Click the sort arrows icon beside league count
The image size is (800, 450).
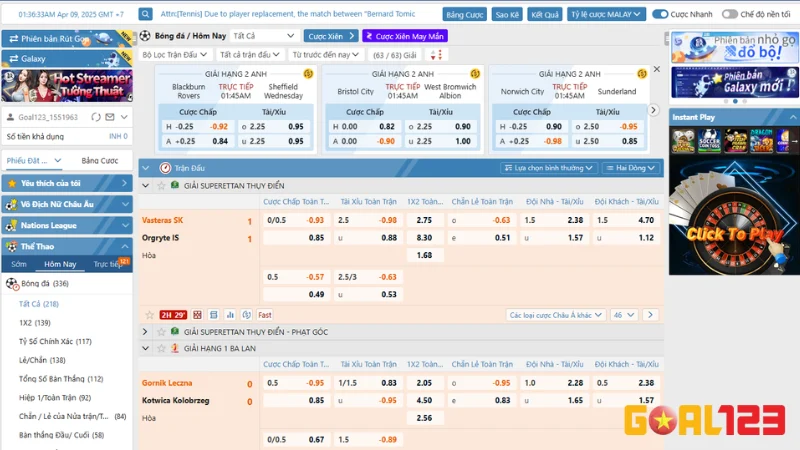(x=437, y=55)
